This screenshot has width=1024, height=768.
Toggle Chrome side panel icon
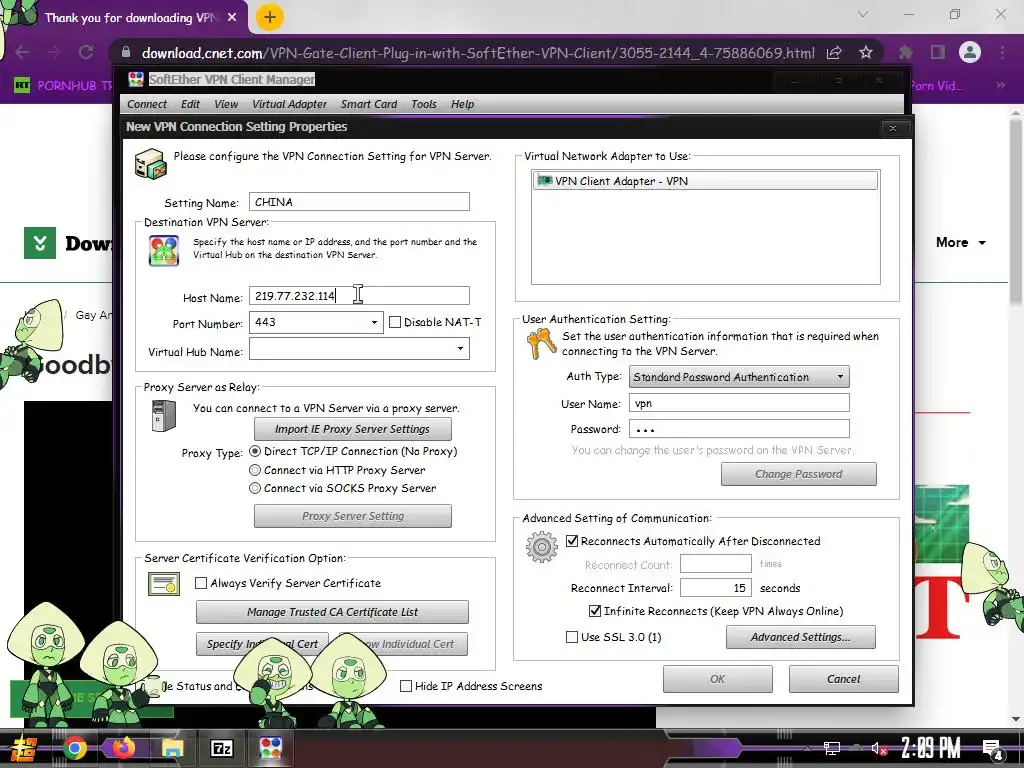938,52
